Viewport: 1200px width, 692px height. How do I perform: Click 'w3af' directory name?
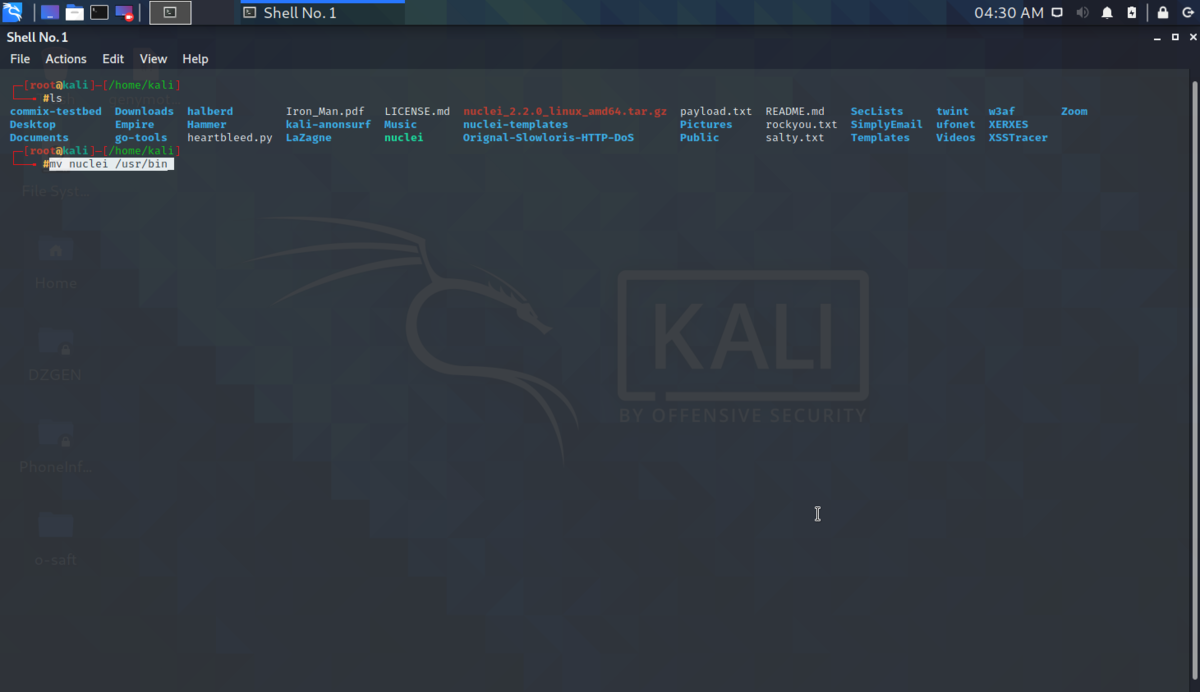click(x=1002, y=111)
